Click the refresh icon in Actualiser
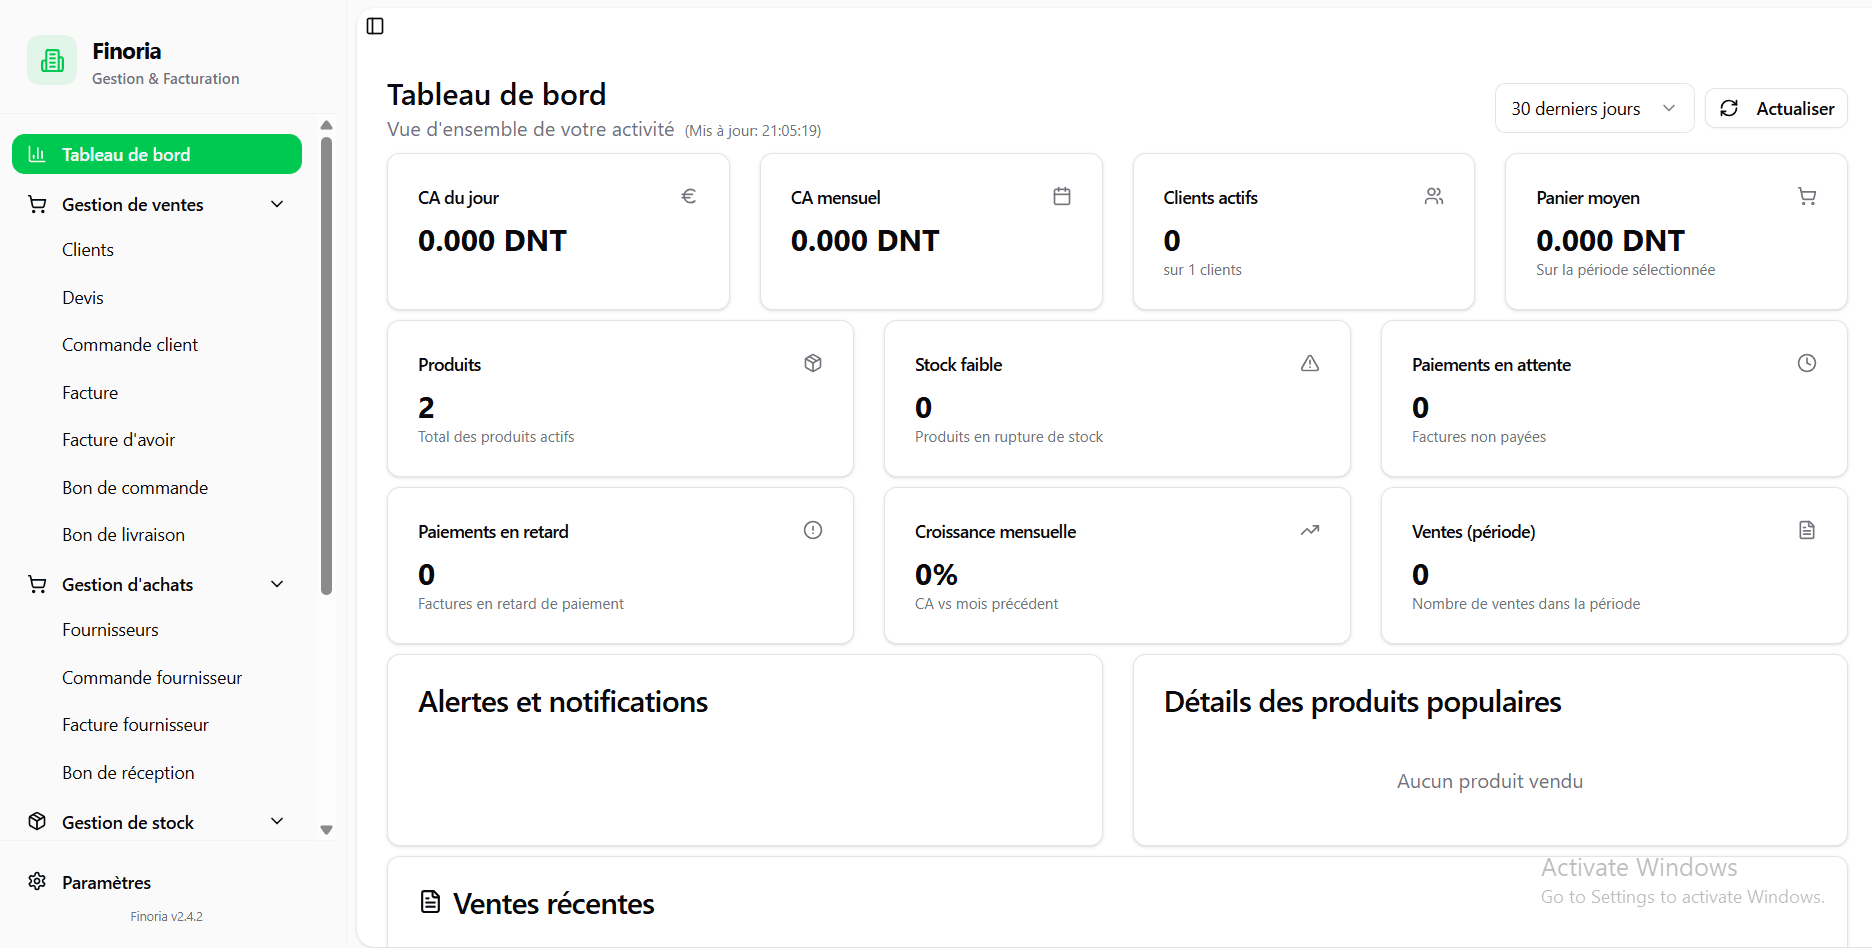1872x948 pixels. coord(1729,108)
